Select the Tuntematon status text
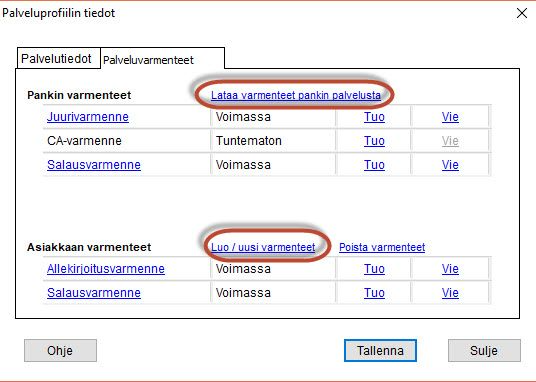The height and width of the screenshot is (382, 536). pos(249,141)
